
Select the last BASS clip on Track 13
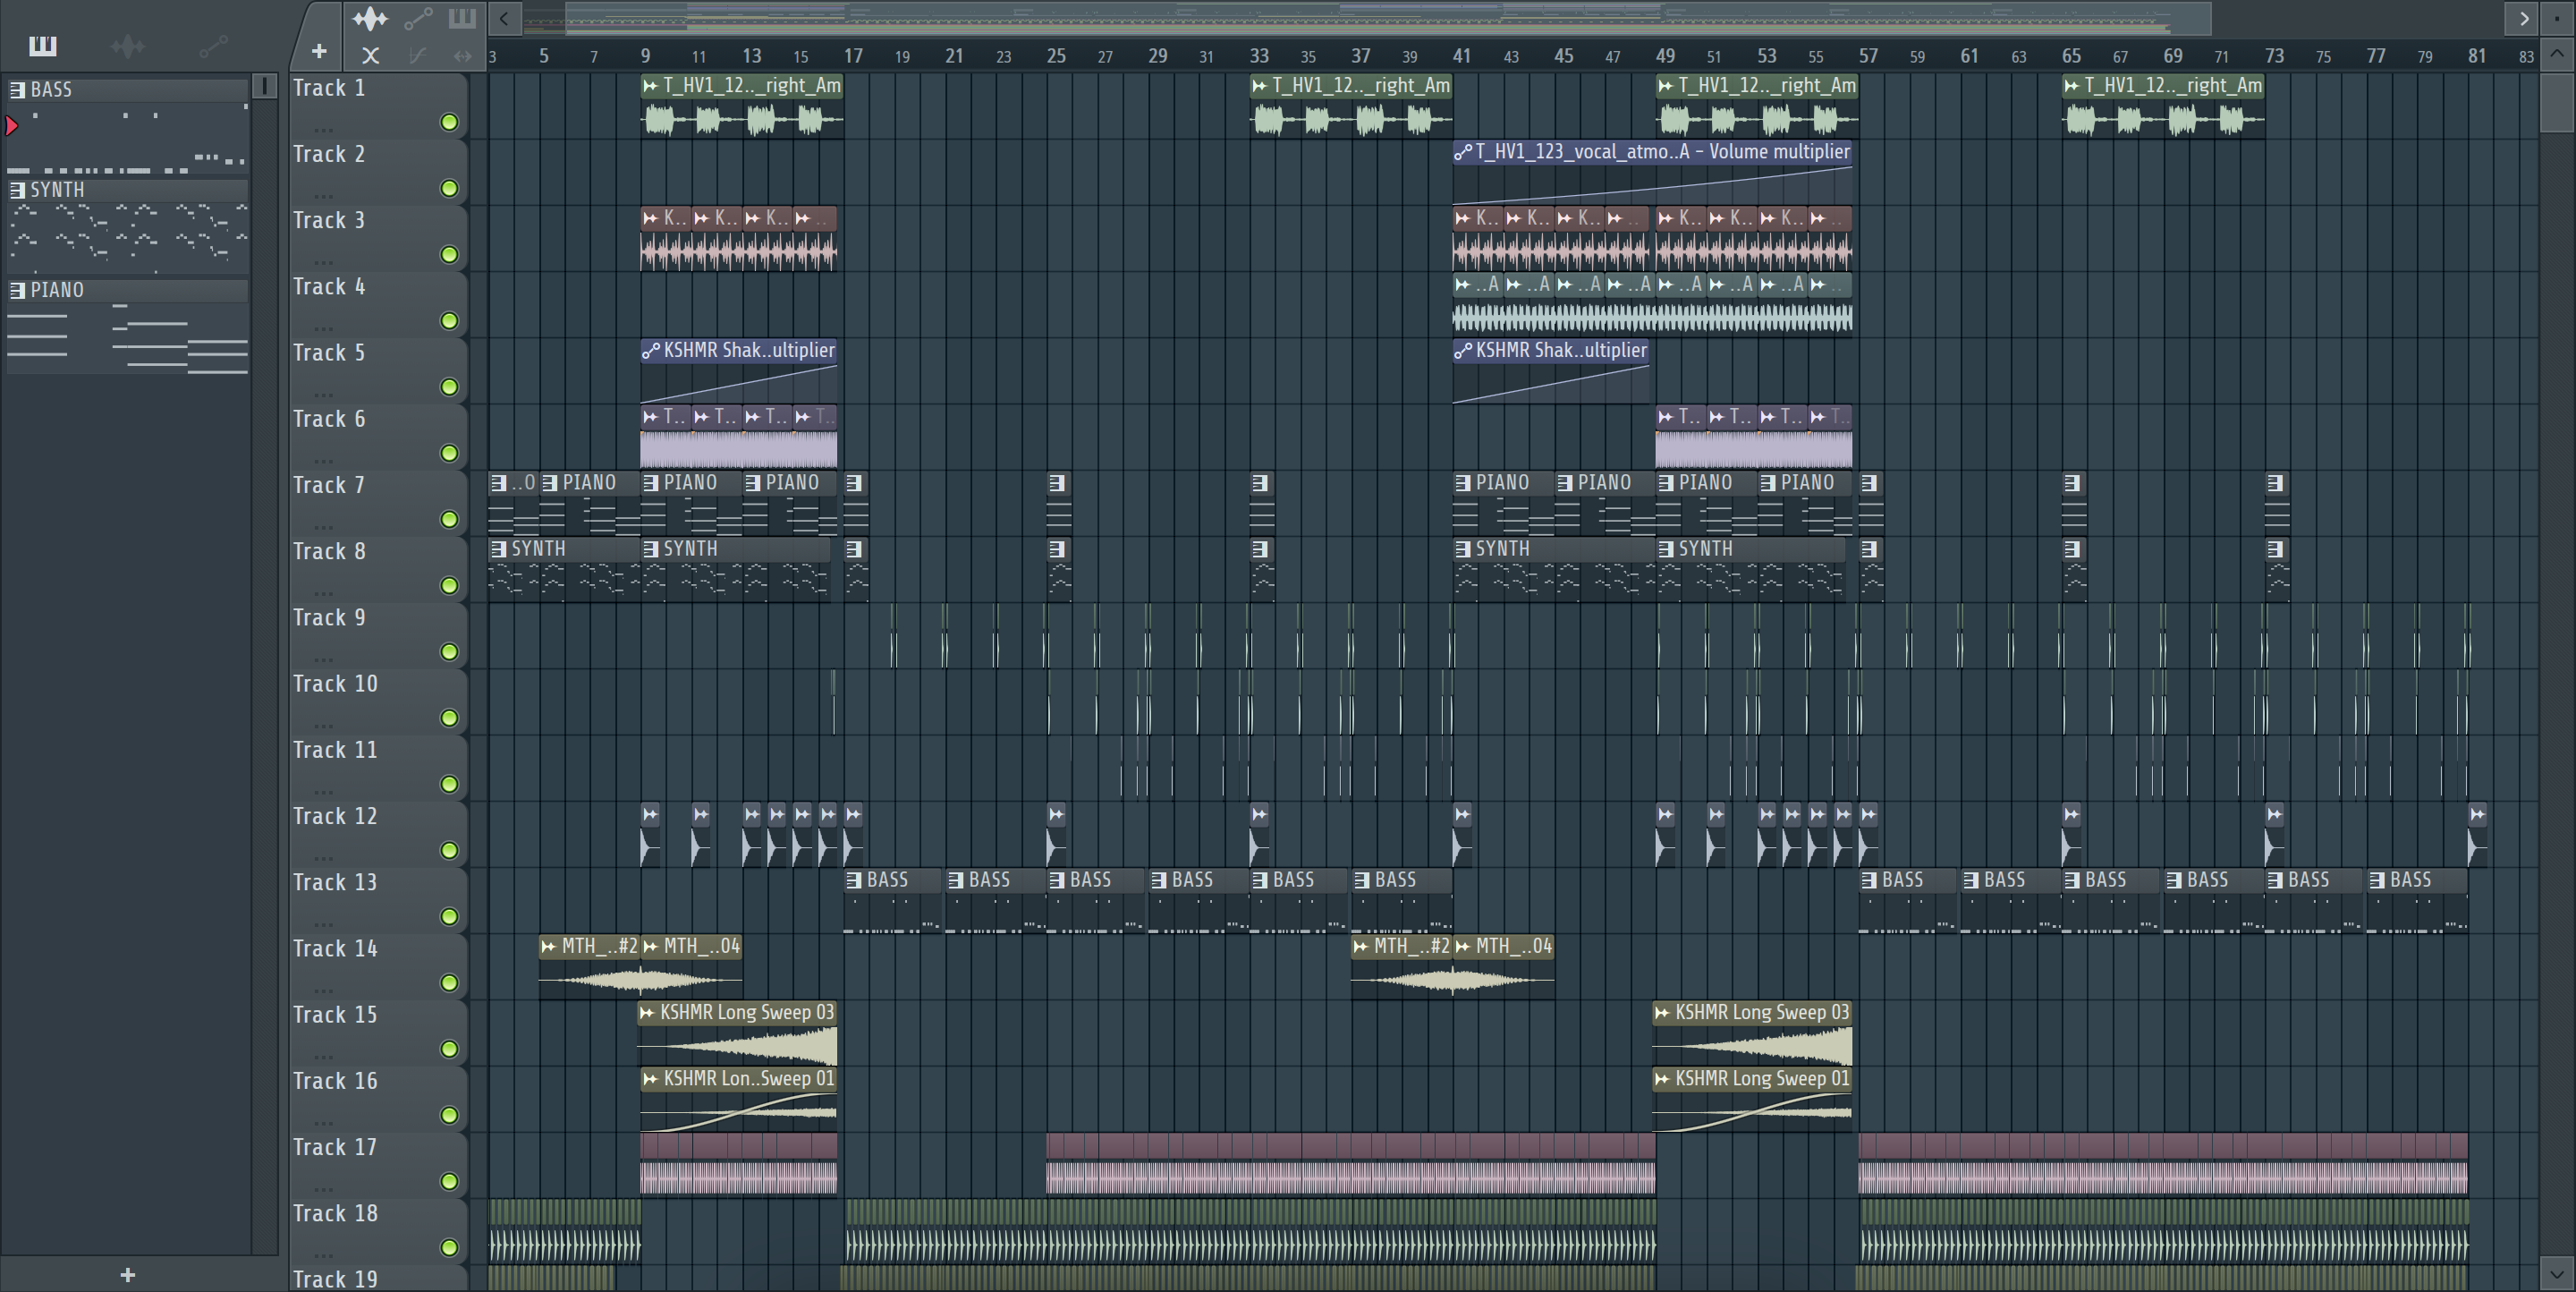click(x=2416, y=900)
